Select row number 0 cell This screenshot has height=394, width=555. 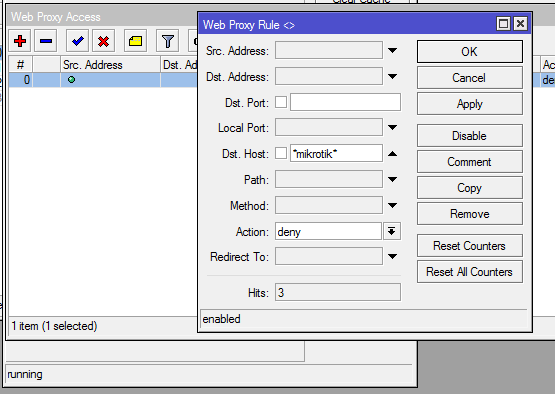21,80
